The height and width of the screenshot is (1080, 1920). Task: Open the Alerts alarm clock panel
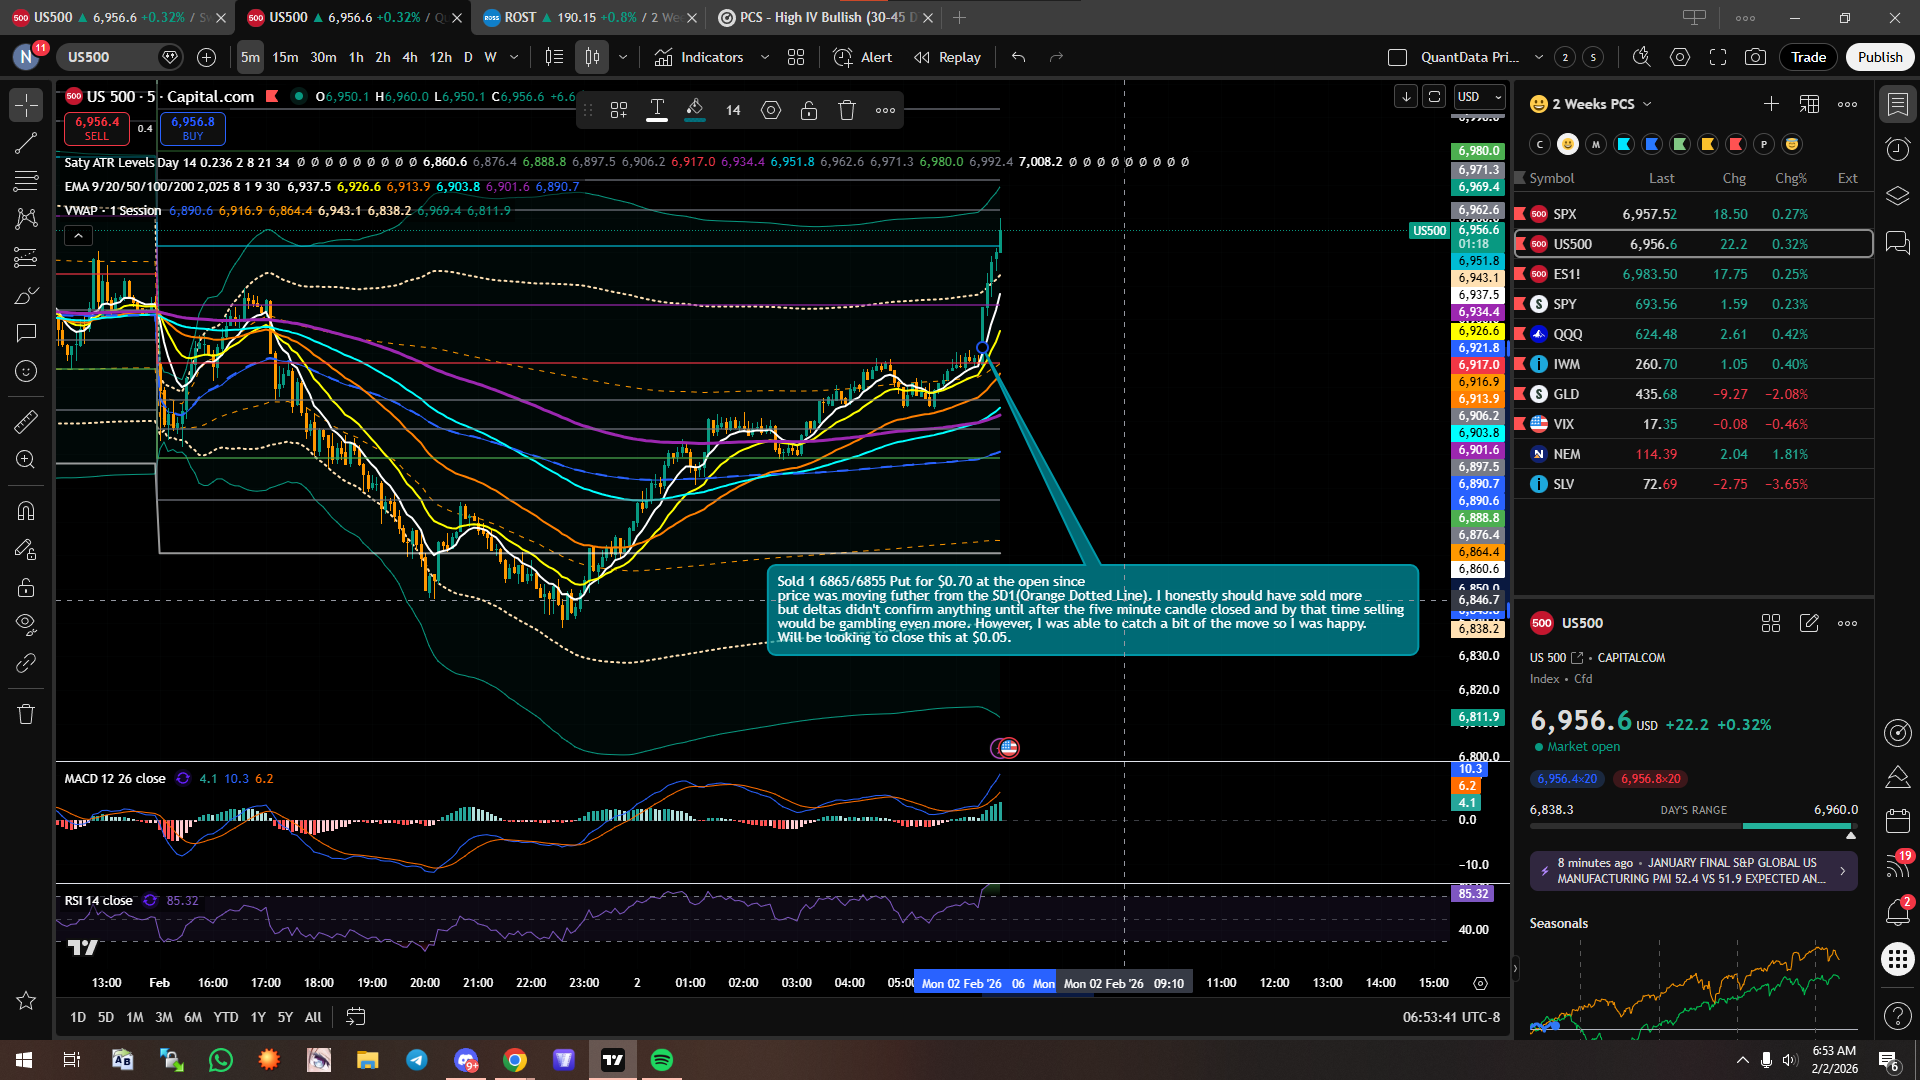click(x=1897, y=150)
